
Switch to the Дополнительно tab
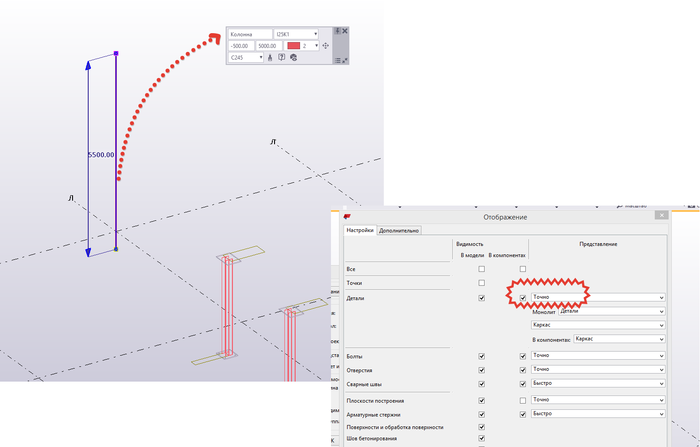(399, 230)
